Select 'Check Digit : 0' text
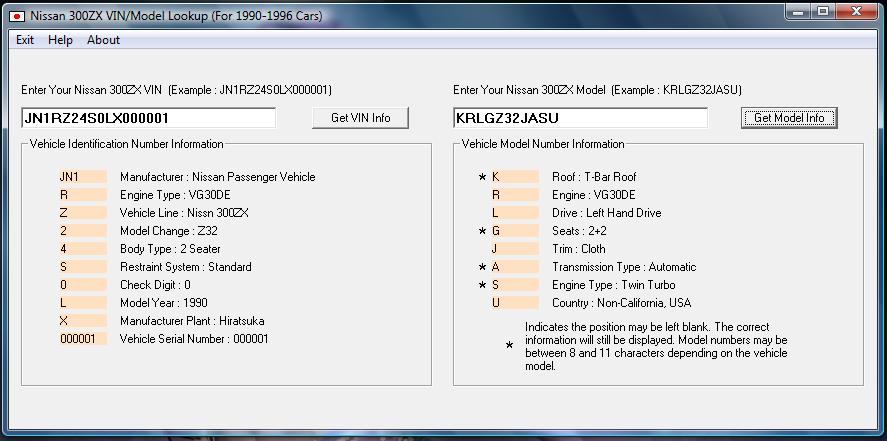The width and height of the screenshot is (887, 441). point(156,285)
